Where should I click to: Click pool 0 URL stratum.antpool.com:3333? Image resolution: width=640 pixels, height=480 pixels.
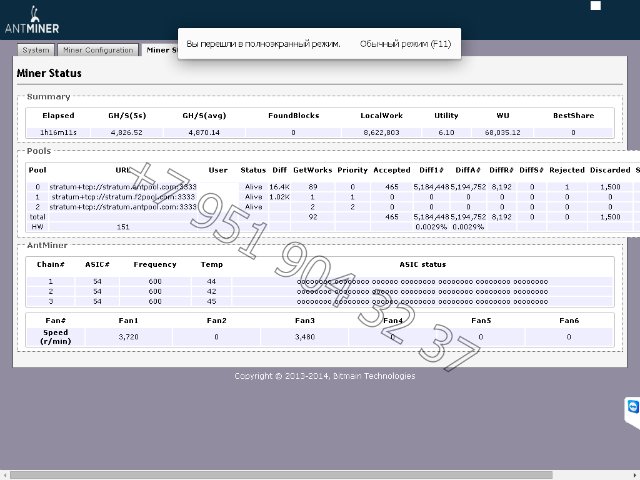click(x=123, y=187)
